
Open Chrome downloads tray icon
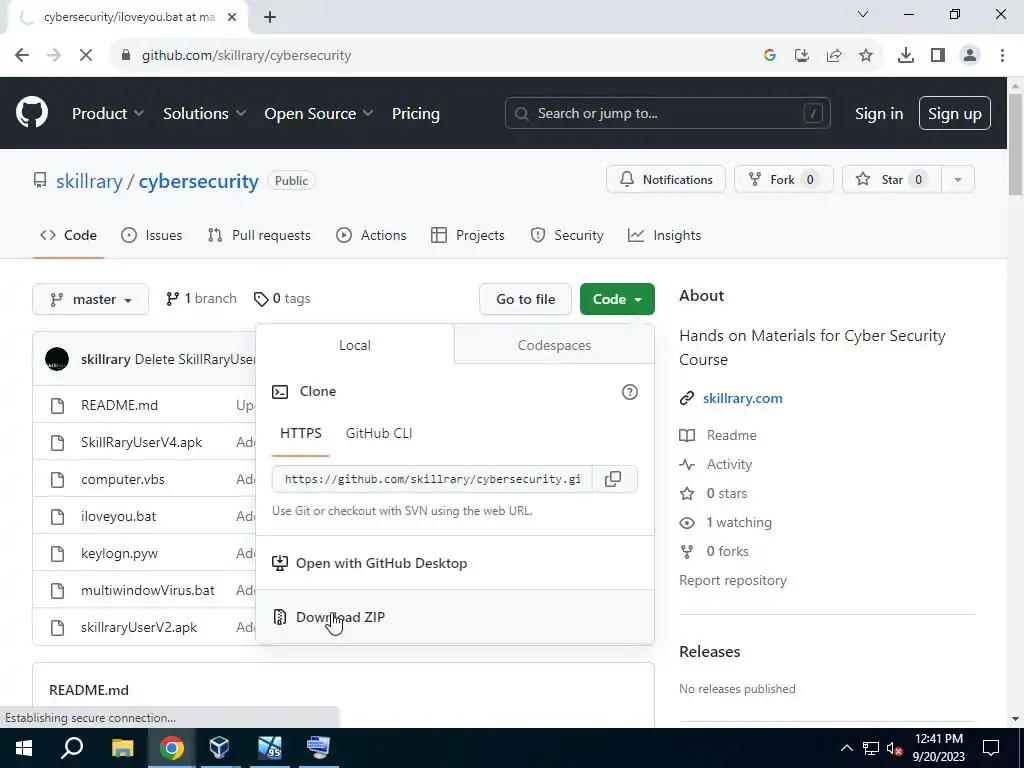click(x=906, y=56)
